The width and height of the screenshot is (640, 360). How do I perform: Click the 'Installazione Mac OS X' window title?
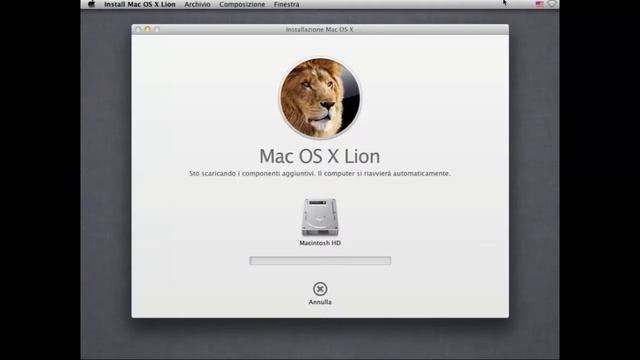click(x=320, y=29)
